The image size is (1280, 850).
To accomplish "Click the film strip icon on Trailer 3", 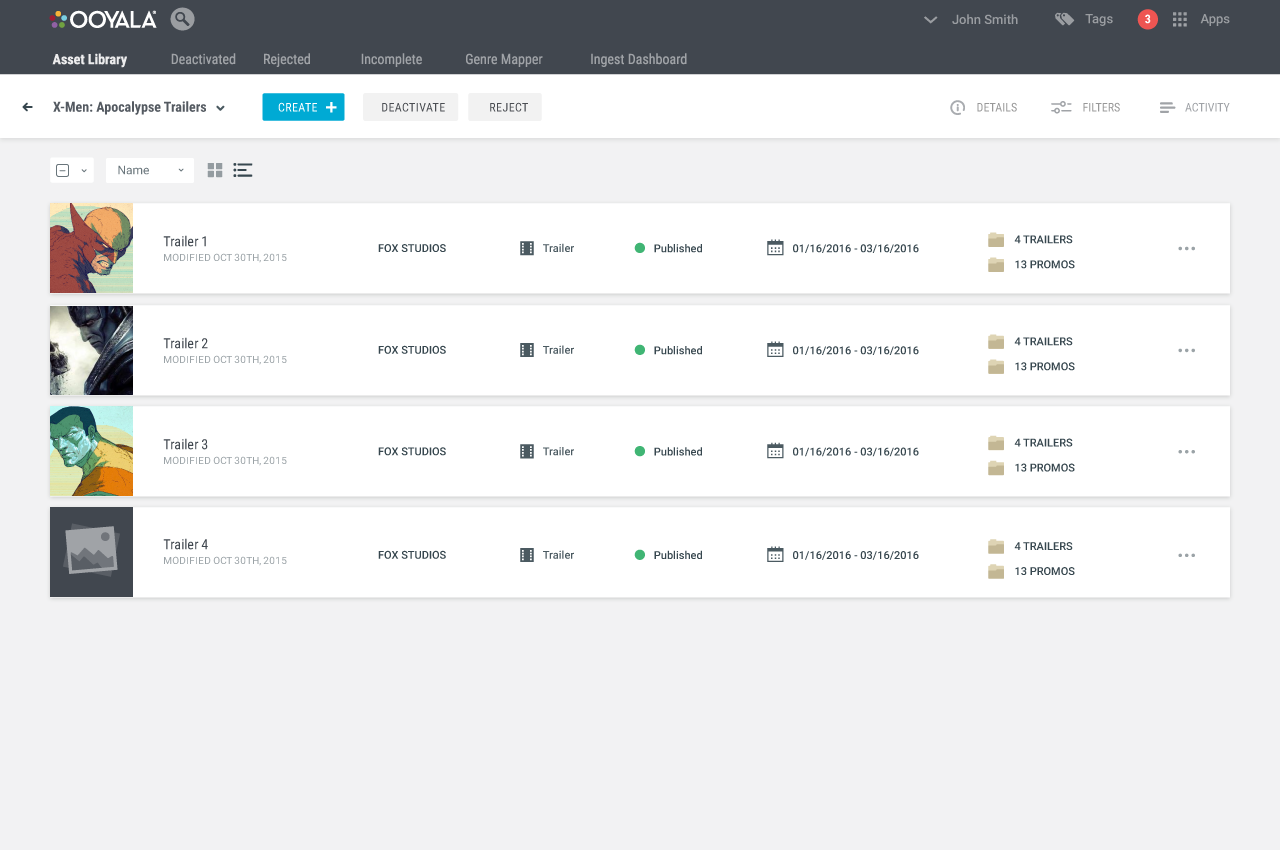I will point(527,451).
